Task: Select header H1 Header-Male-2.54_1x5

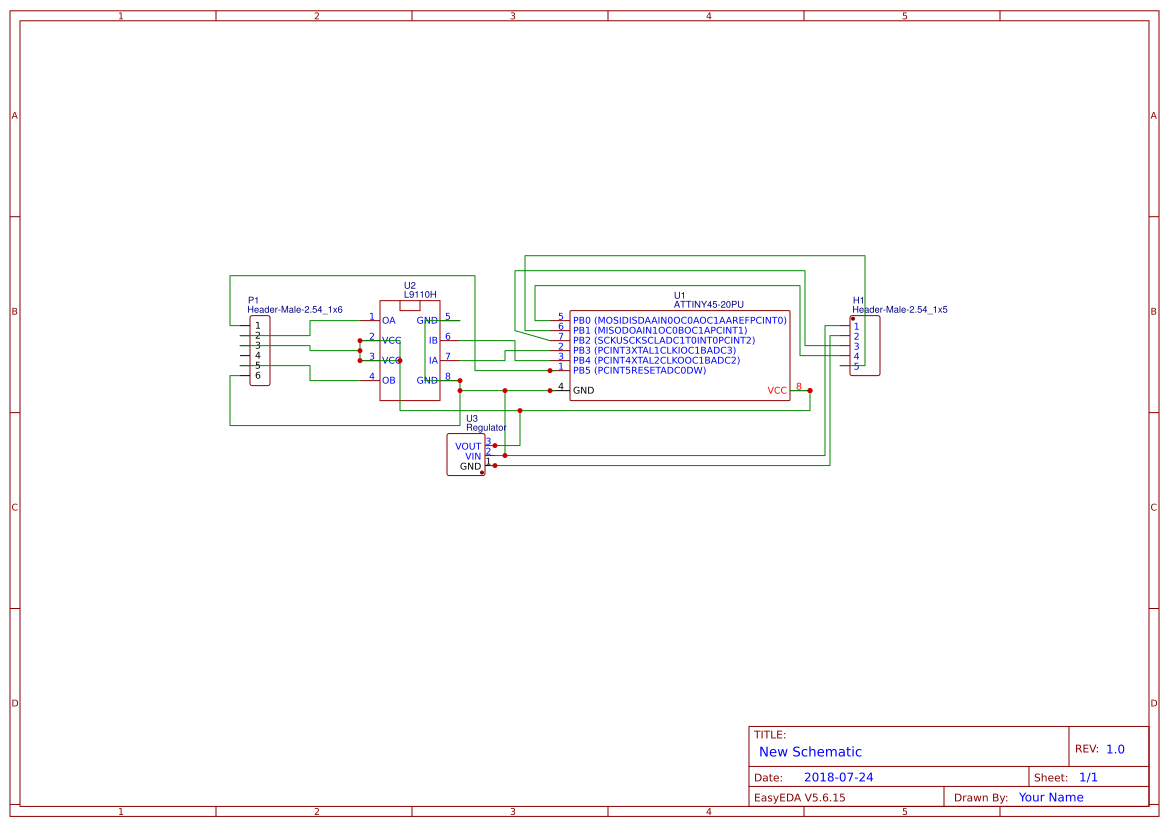Action: (865, 346)
